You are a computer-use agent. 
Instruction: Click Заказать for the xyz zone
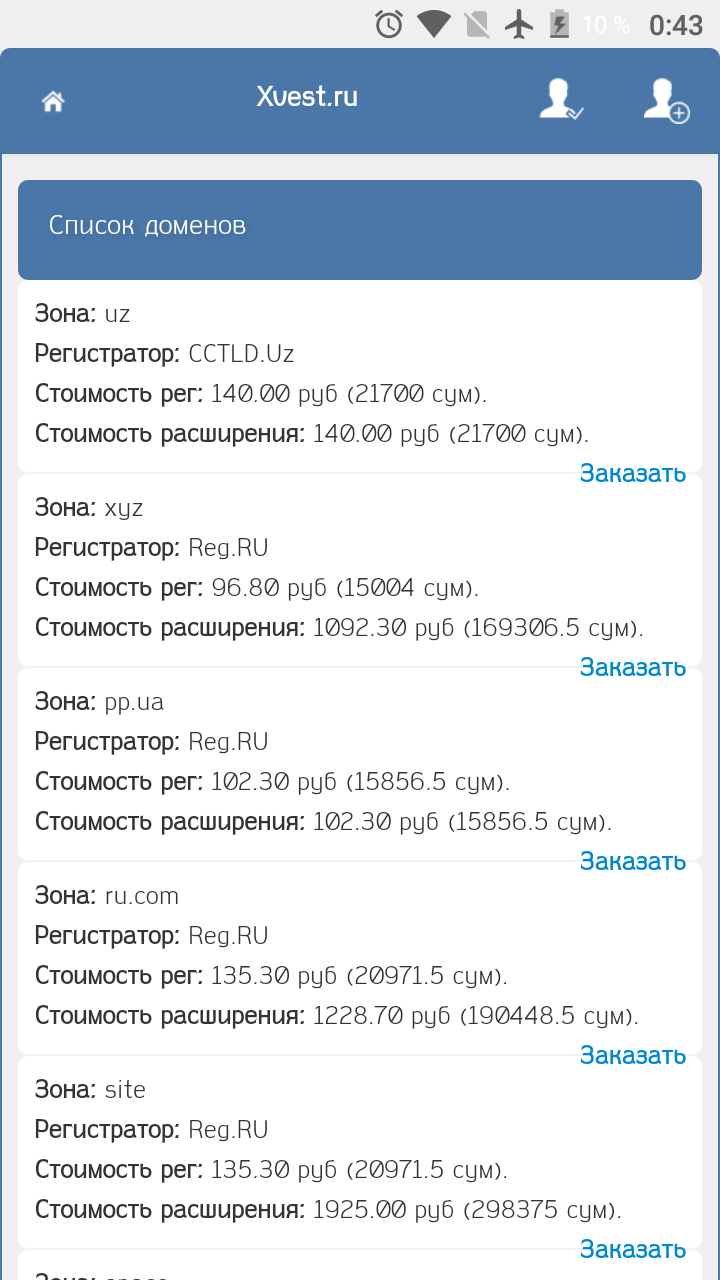[632, 667]
